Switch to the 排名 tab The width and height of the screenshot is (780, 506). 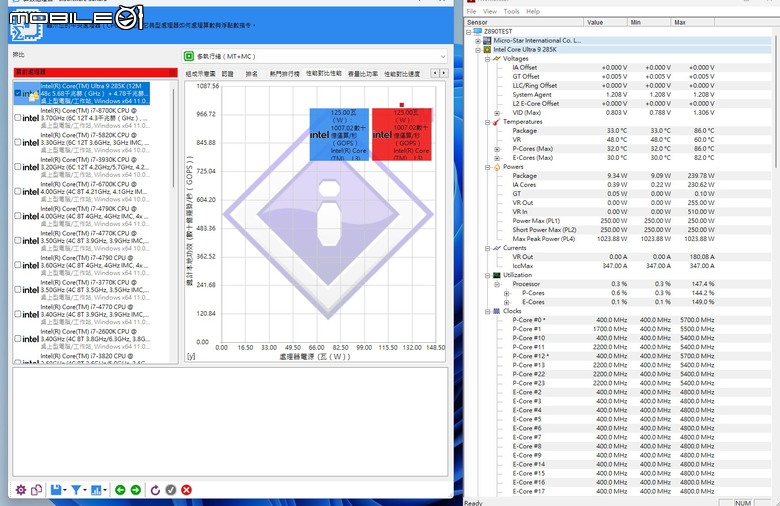pos(252,74)
